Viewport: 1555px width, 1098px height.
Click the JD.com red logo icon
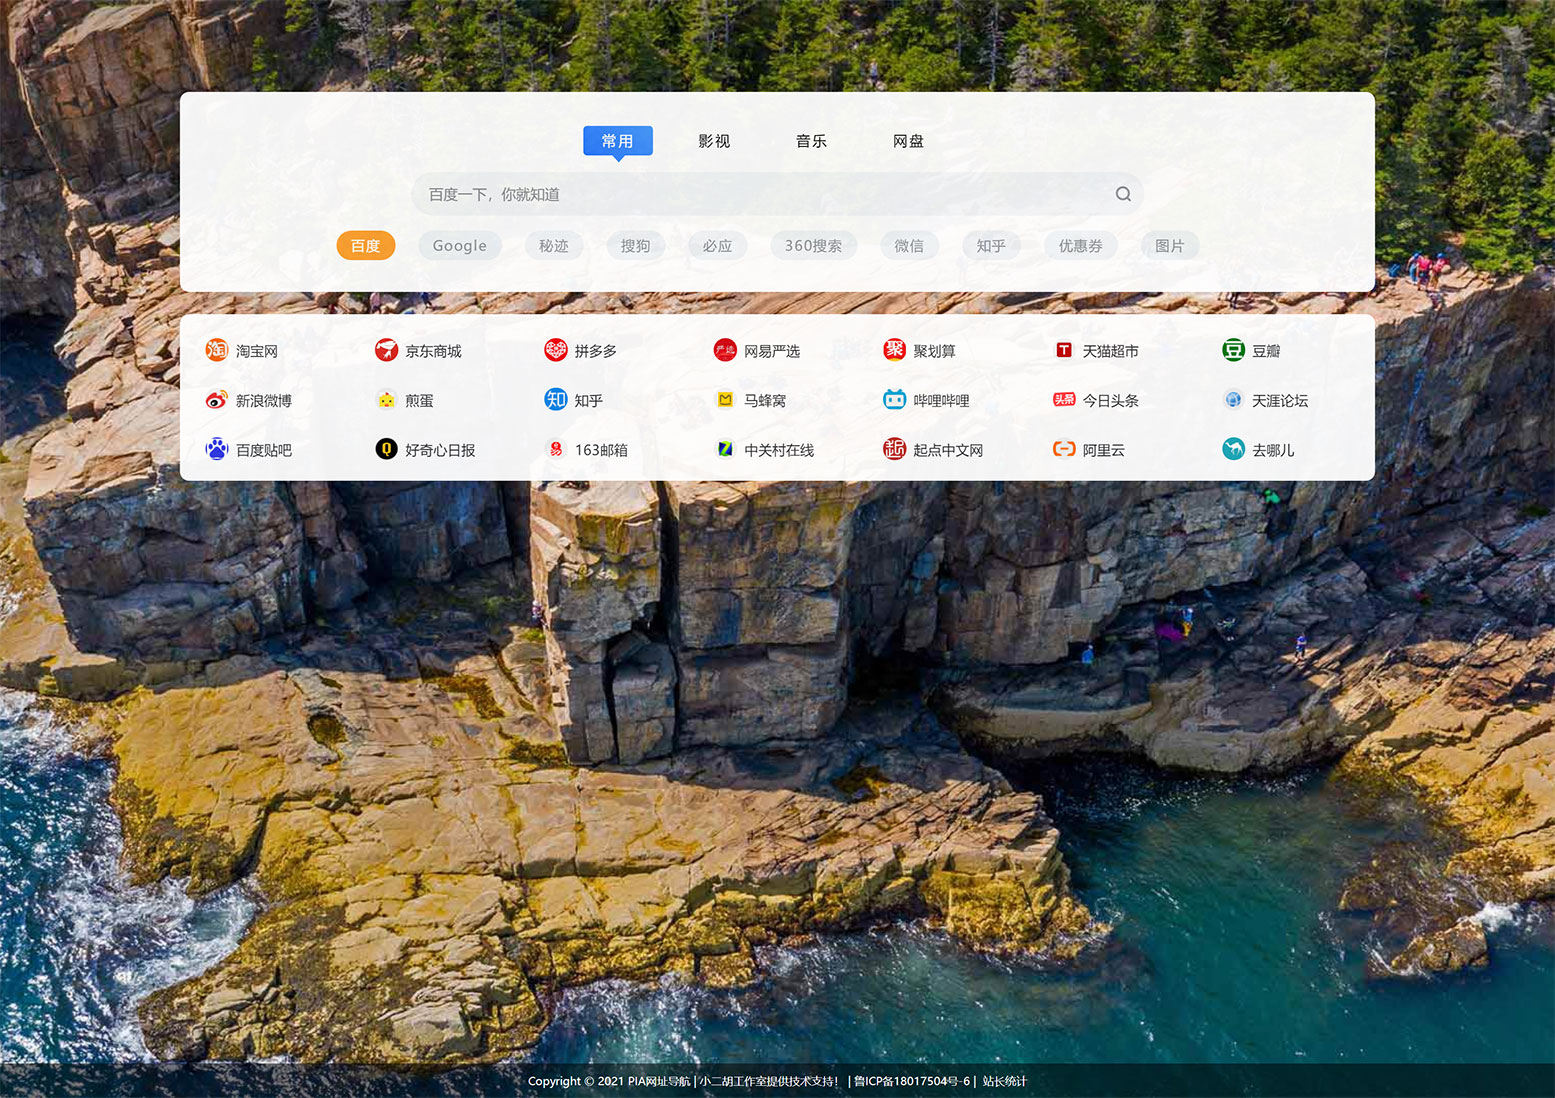pos(386,350)
